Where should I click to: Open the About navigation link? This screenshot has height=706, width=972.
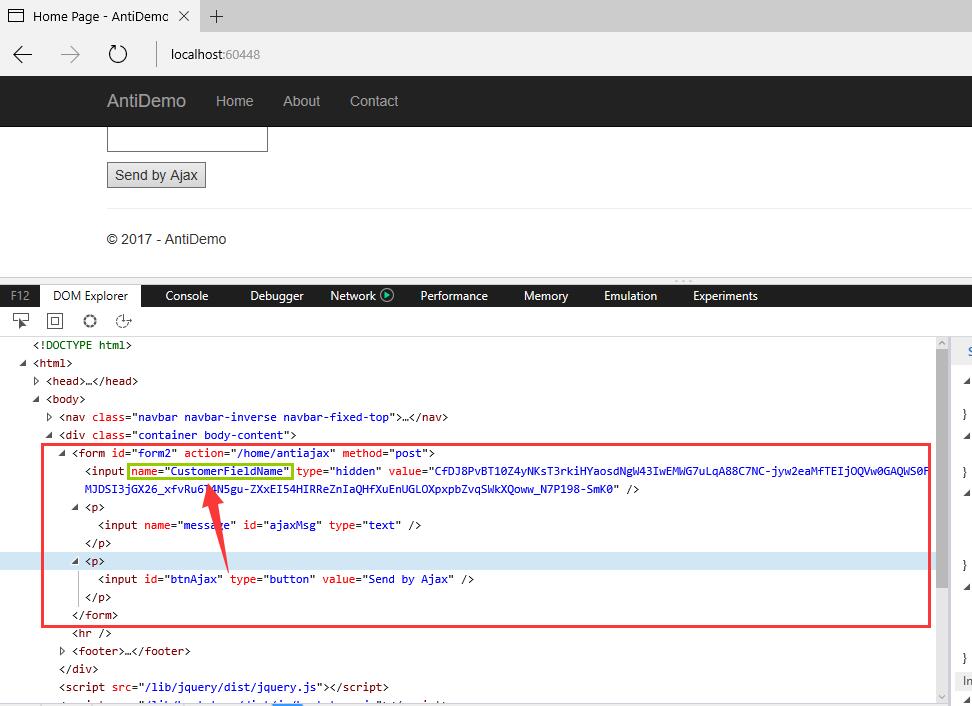(x=301, y=101)
